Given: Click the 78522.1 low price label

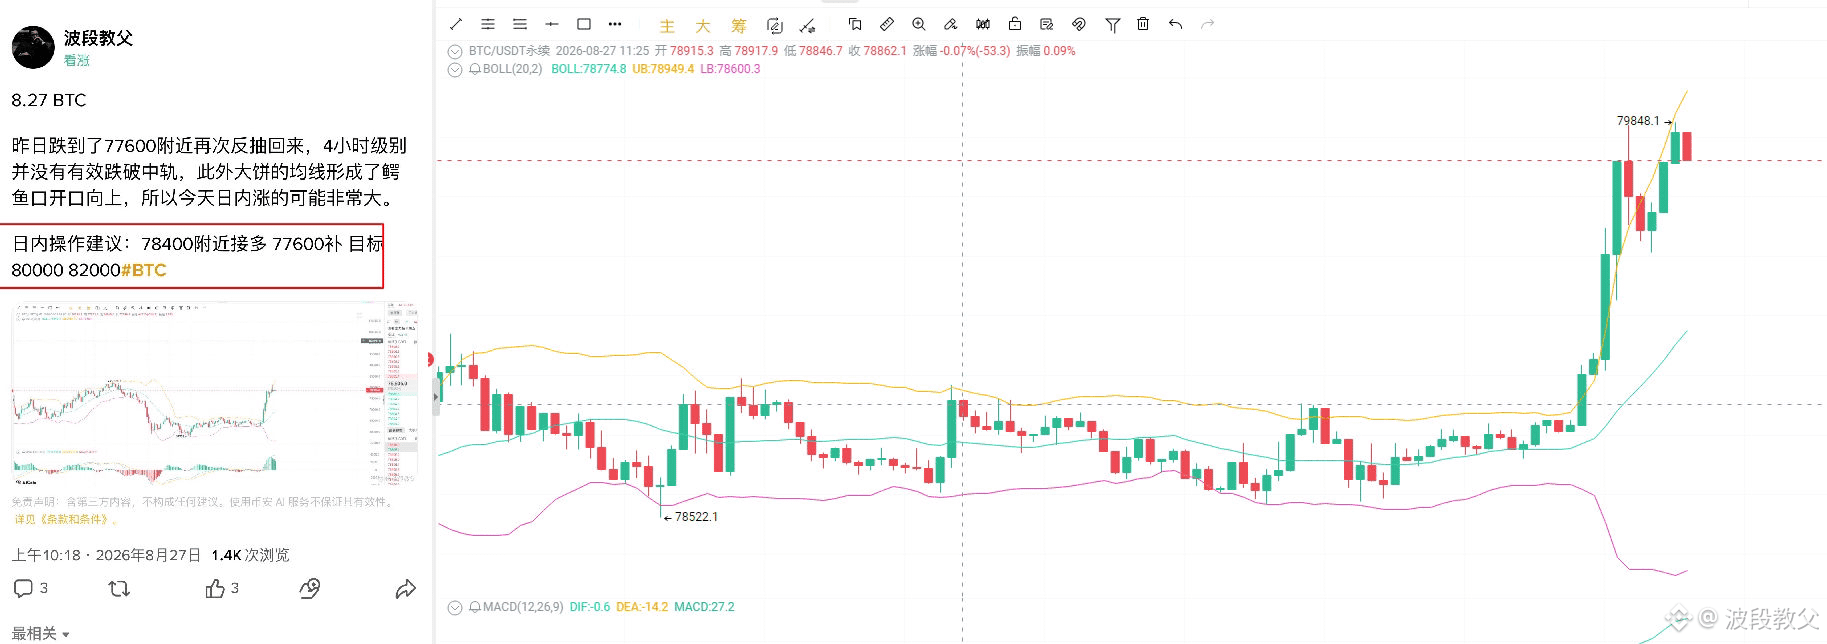Looking at the screenshot, I should 696,517.
